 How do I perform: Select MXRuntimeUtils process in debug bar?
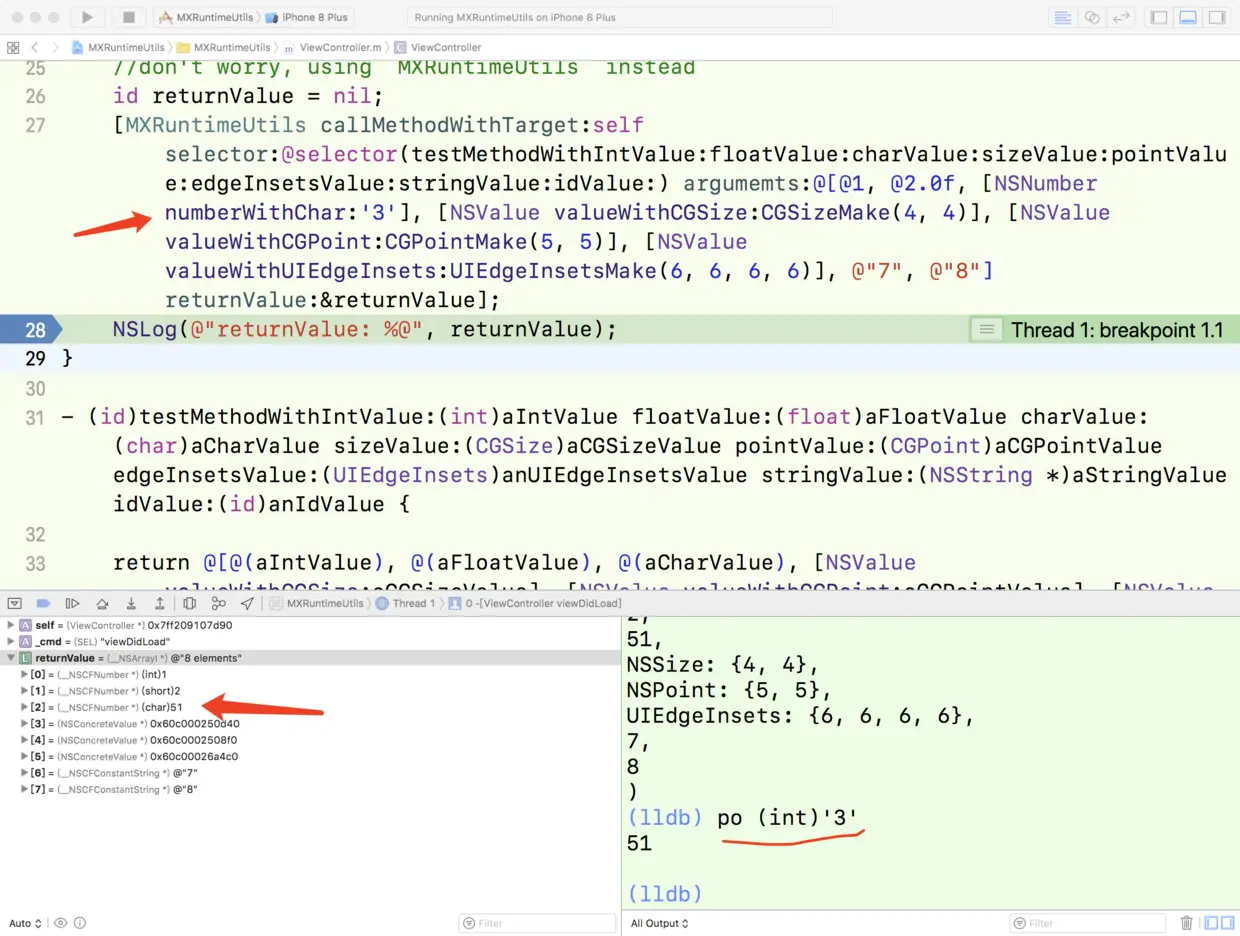[317, 603]
